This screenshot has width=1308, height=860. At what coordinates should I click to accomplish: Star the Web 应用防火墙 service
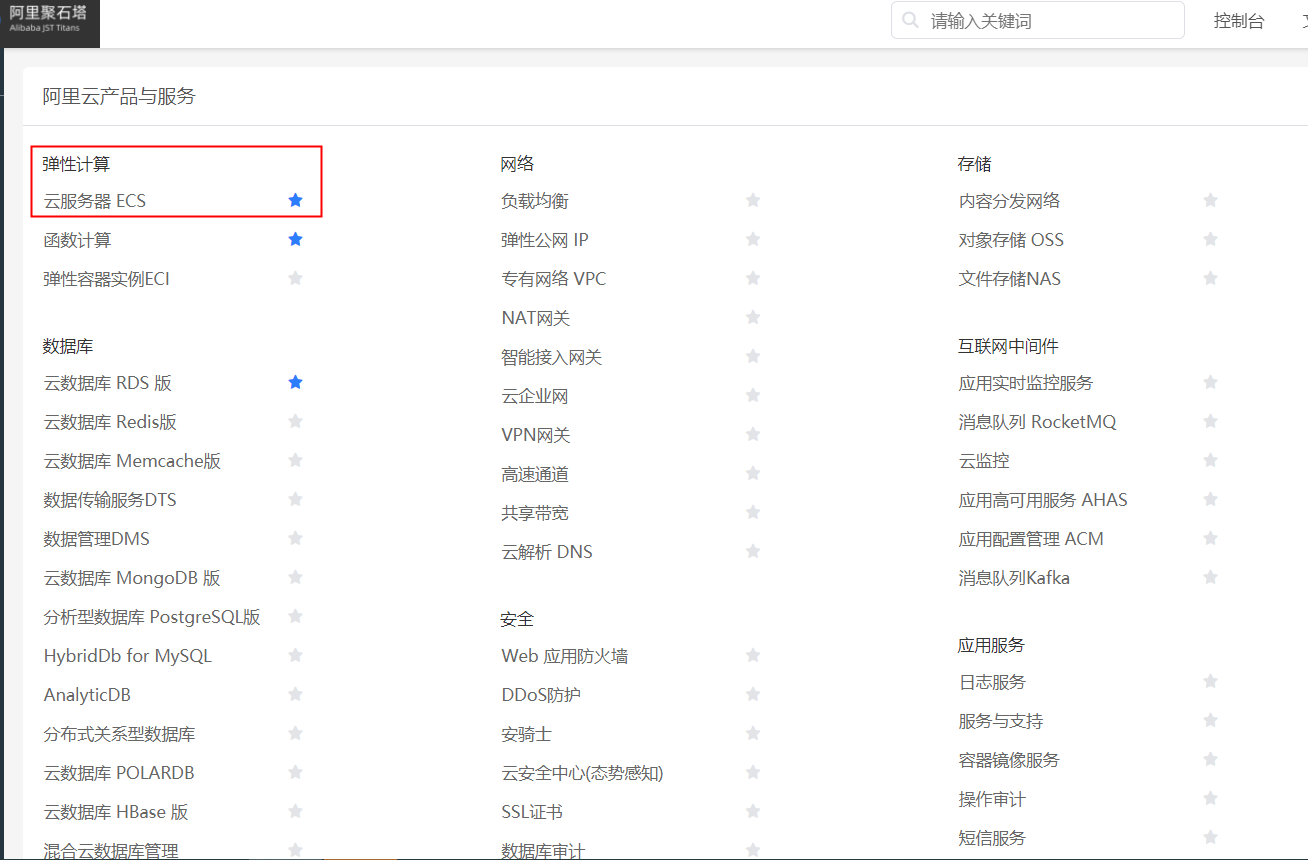[x=753, y=656]
